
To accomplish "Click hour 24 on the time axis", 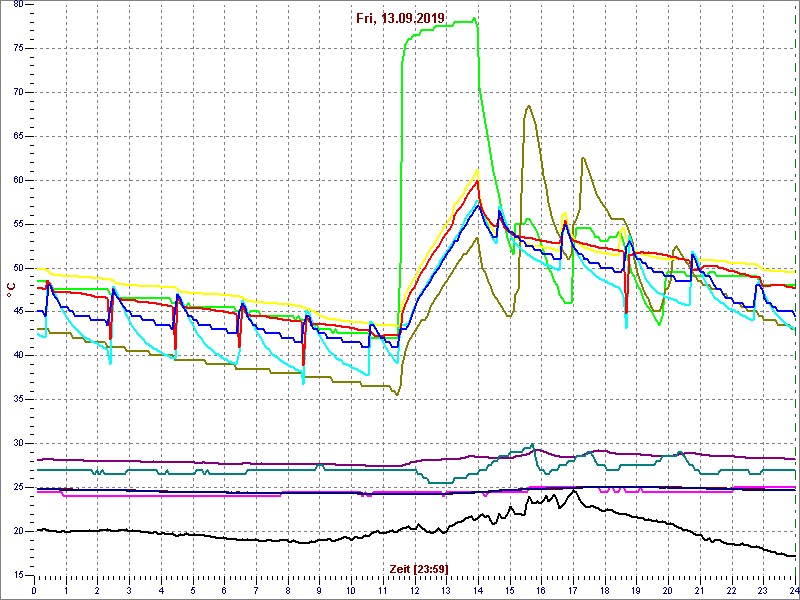I will 792,591.
